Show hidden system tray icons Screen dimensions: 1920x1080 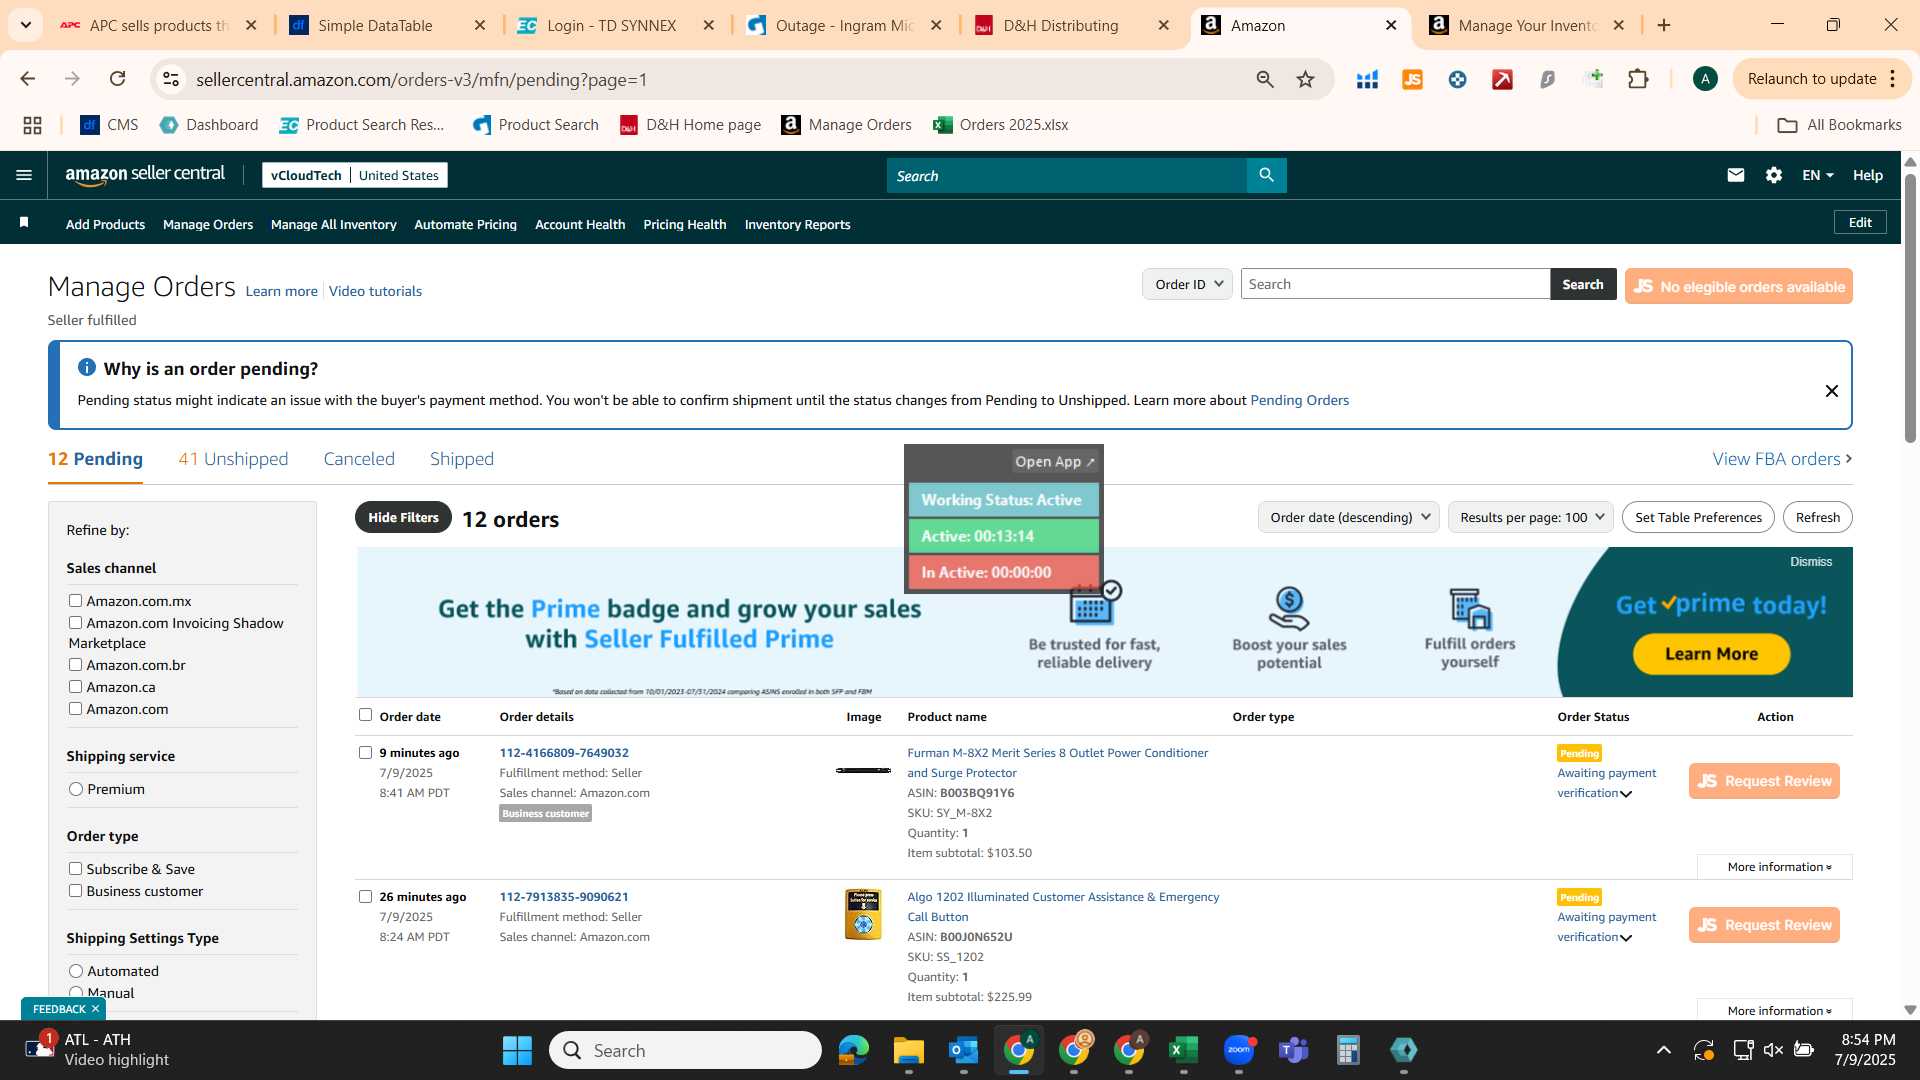coord(1663,1050)
